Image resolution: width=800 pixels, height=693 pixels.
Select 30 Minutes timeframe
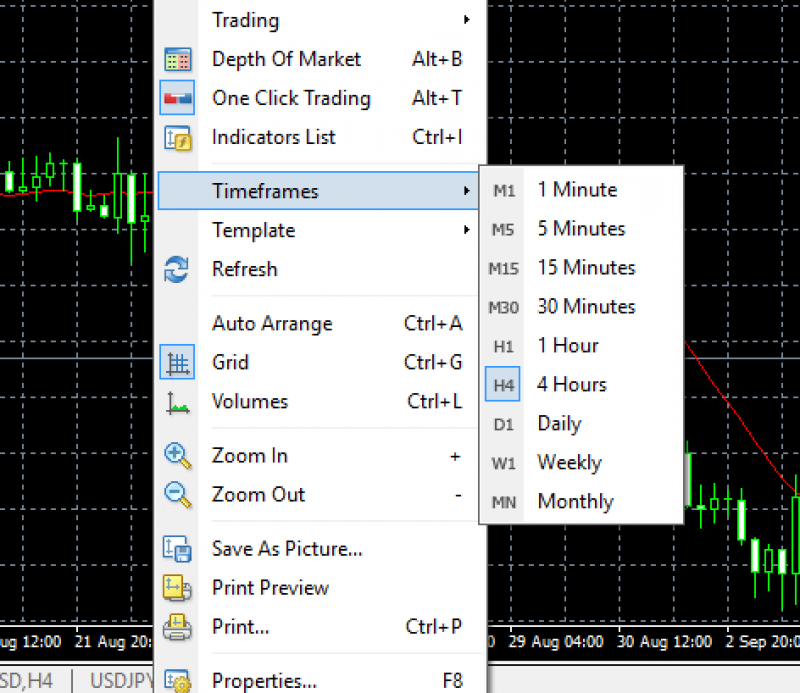point(581,307)
